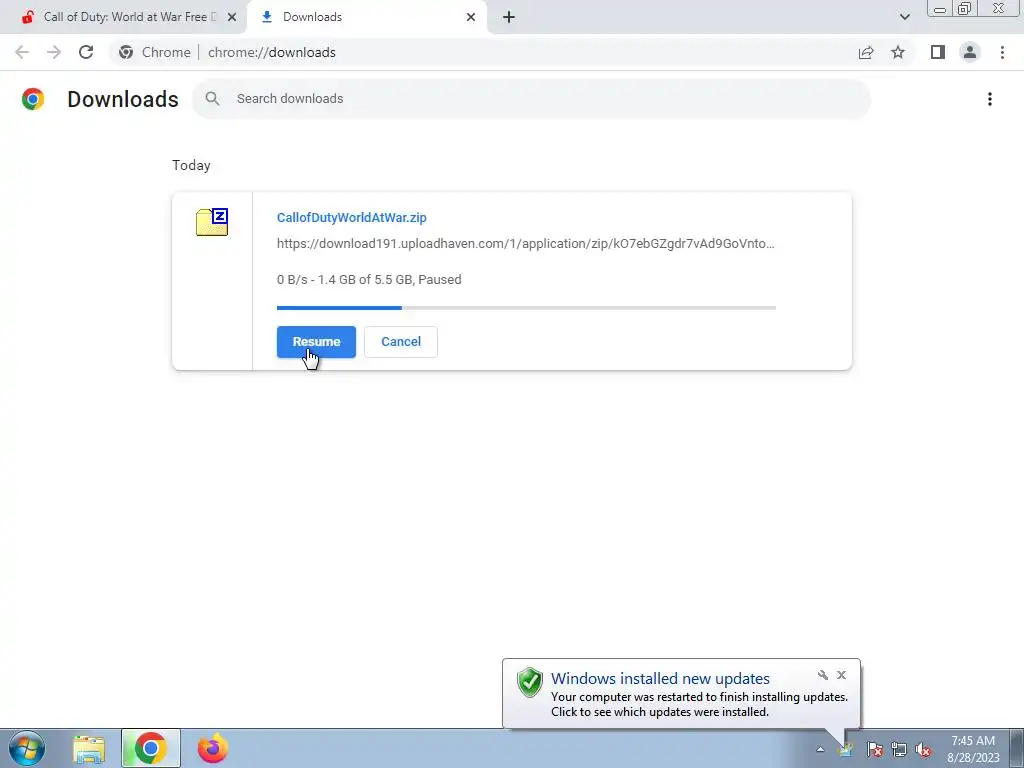Restore down the Chrome window
This screenshot has width=1024, height=768.
point(964,8)
